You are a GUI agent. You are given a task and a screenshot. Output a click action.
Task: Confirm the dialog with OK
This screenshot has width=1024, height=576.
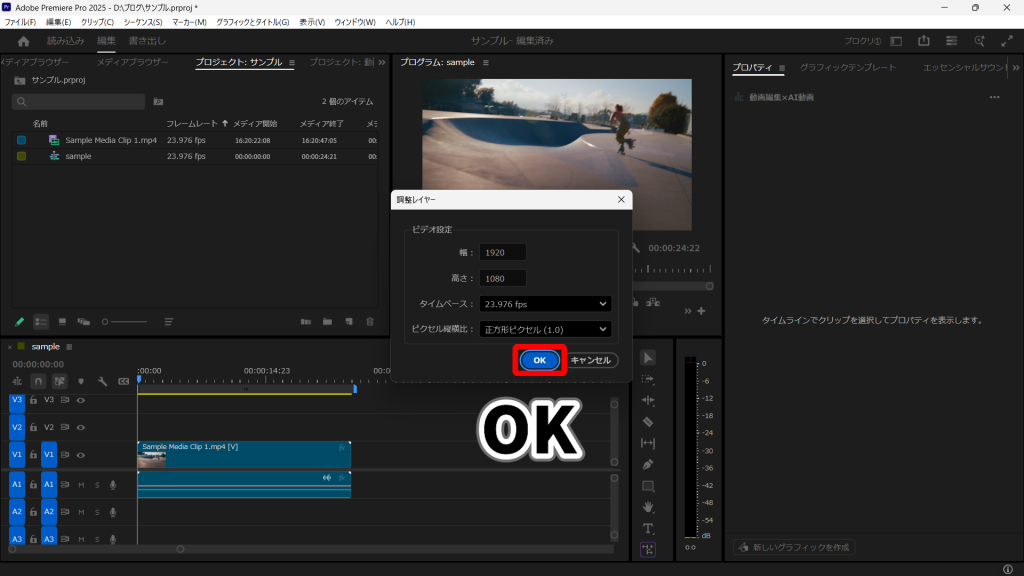539,360
